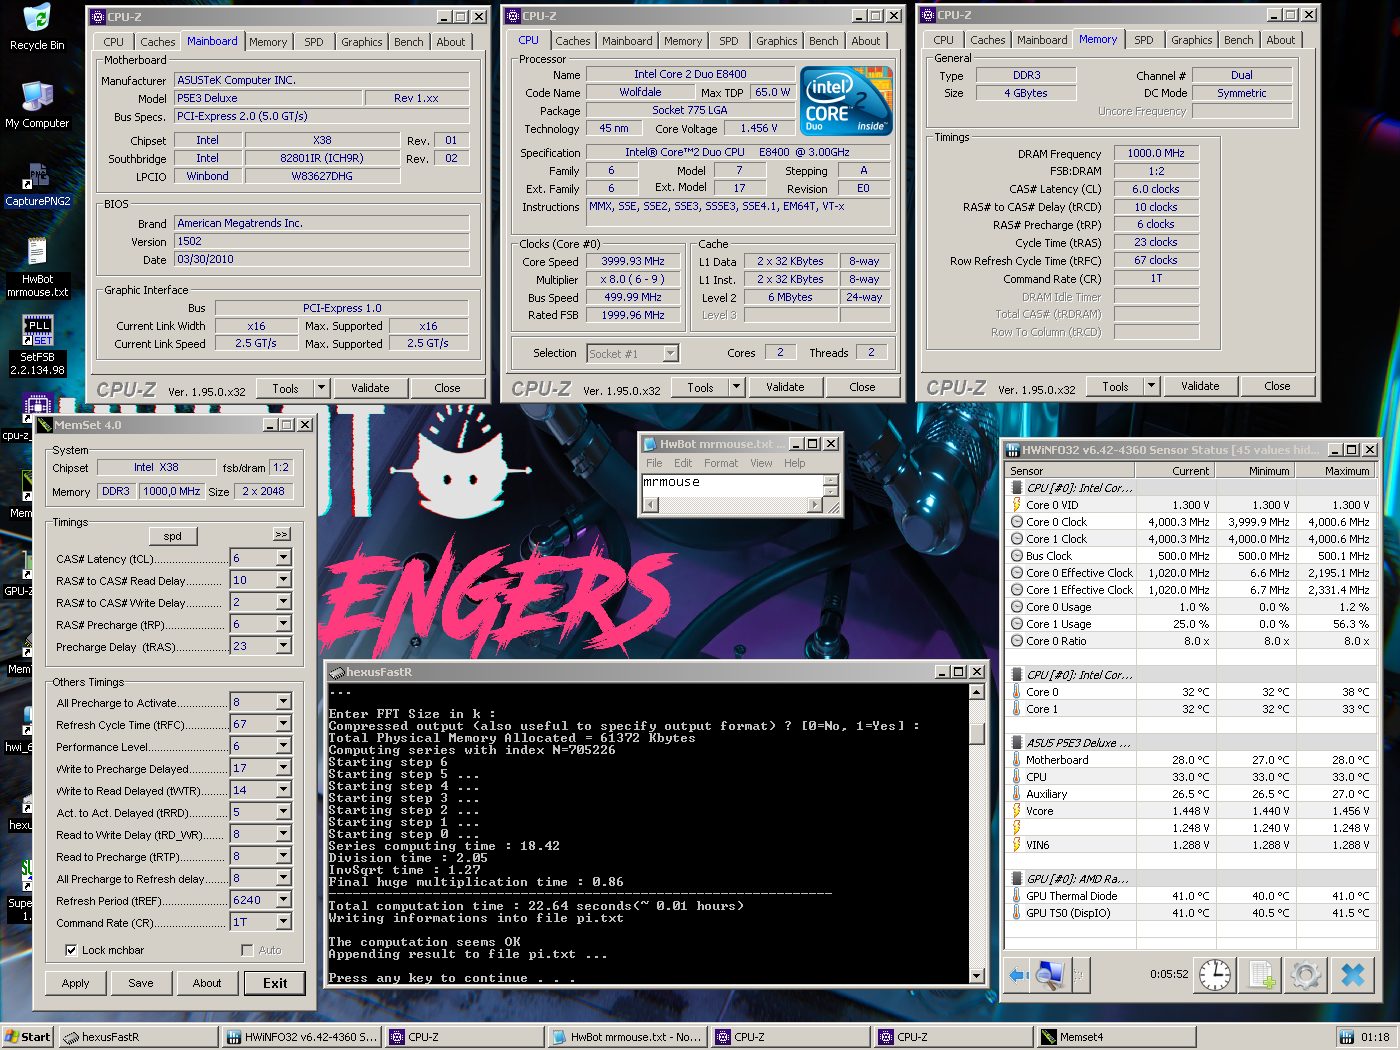
Task: Click hexusFastR taskbar button
Action: pyautogui.click(x=138, y=1037)
